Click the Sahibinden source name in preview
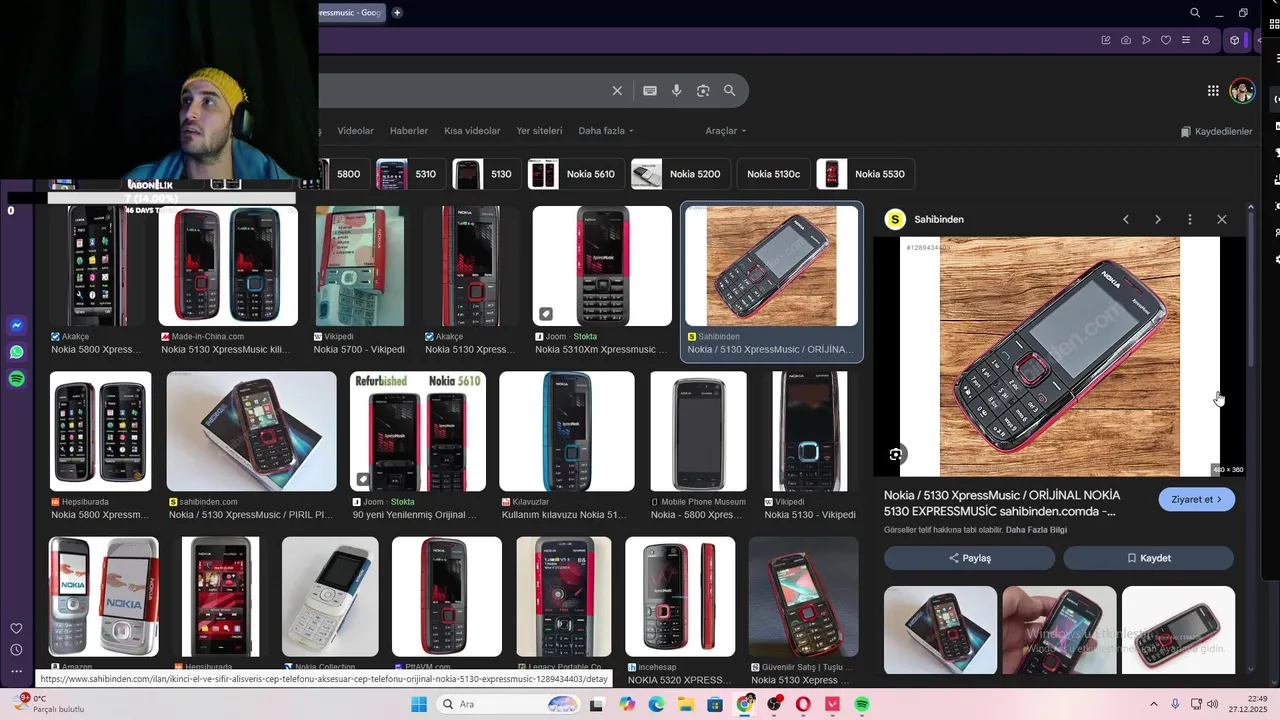 [x=939, y=219]
